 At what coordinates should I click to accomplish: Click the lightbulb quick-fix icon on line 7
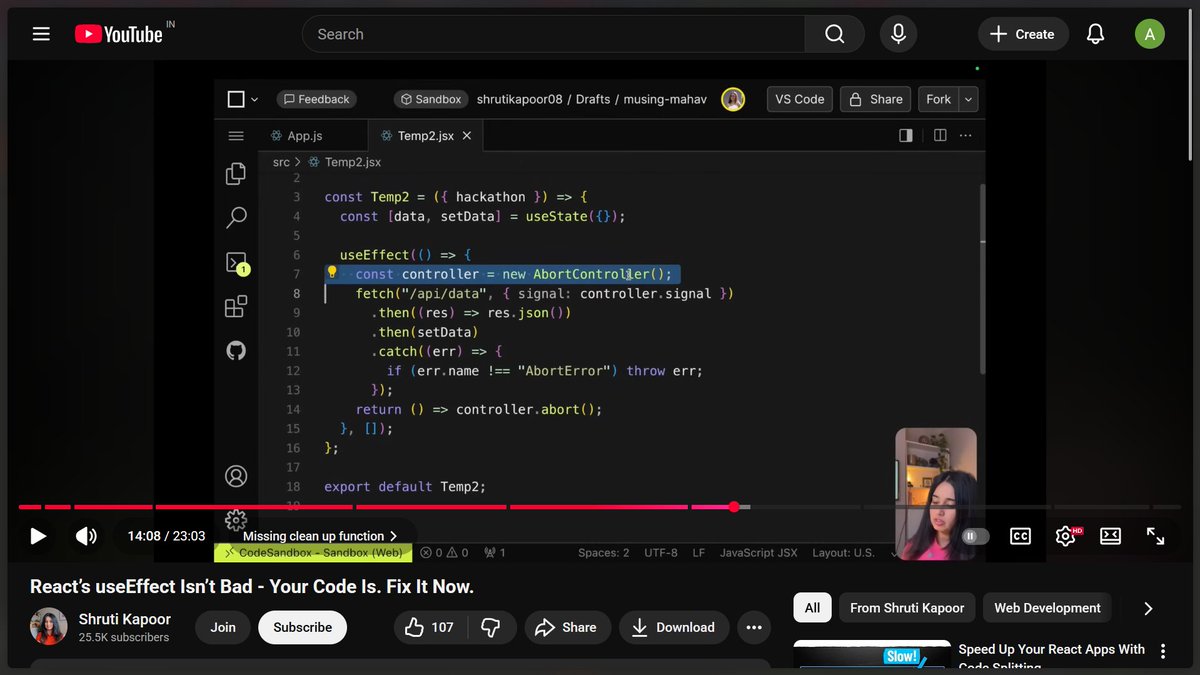click(331, 272)
